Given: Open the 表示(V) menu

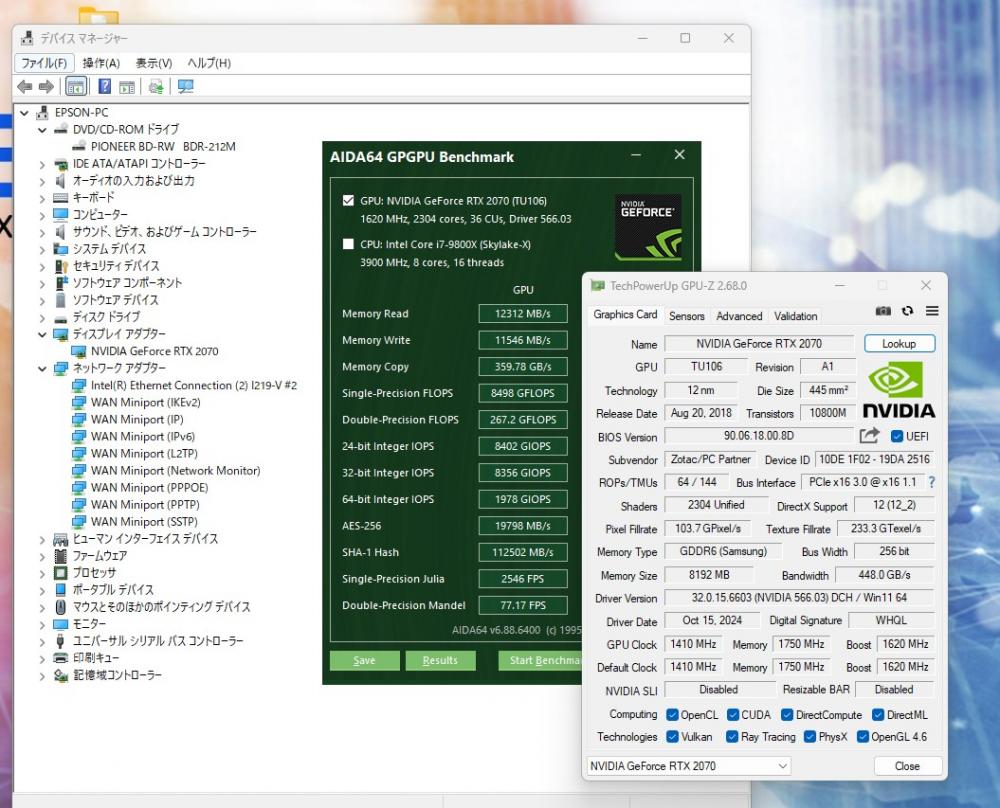Looking at the screenshot, I should (154, 63).
